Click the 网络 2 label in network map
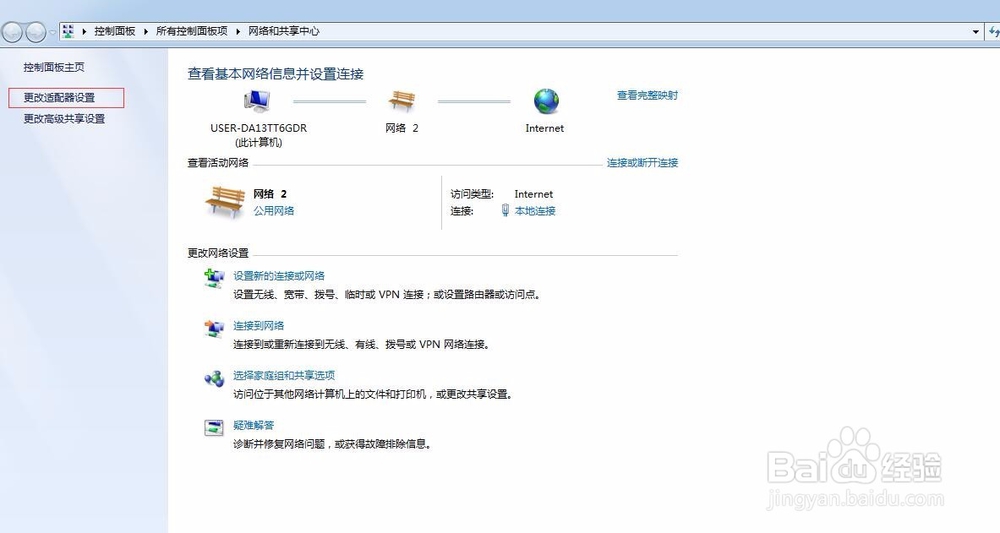 coord(402,128)
